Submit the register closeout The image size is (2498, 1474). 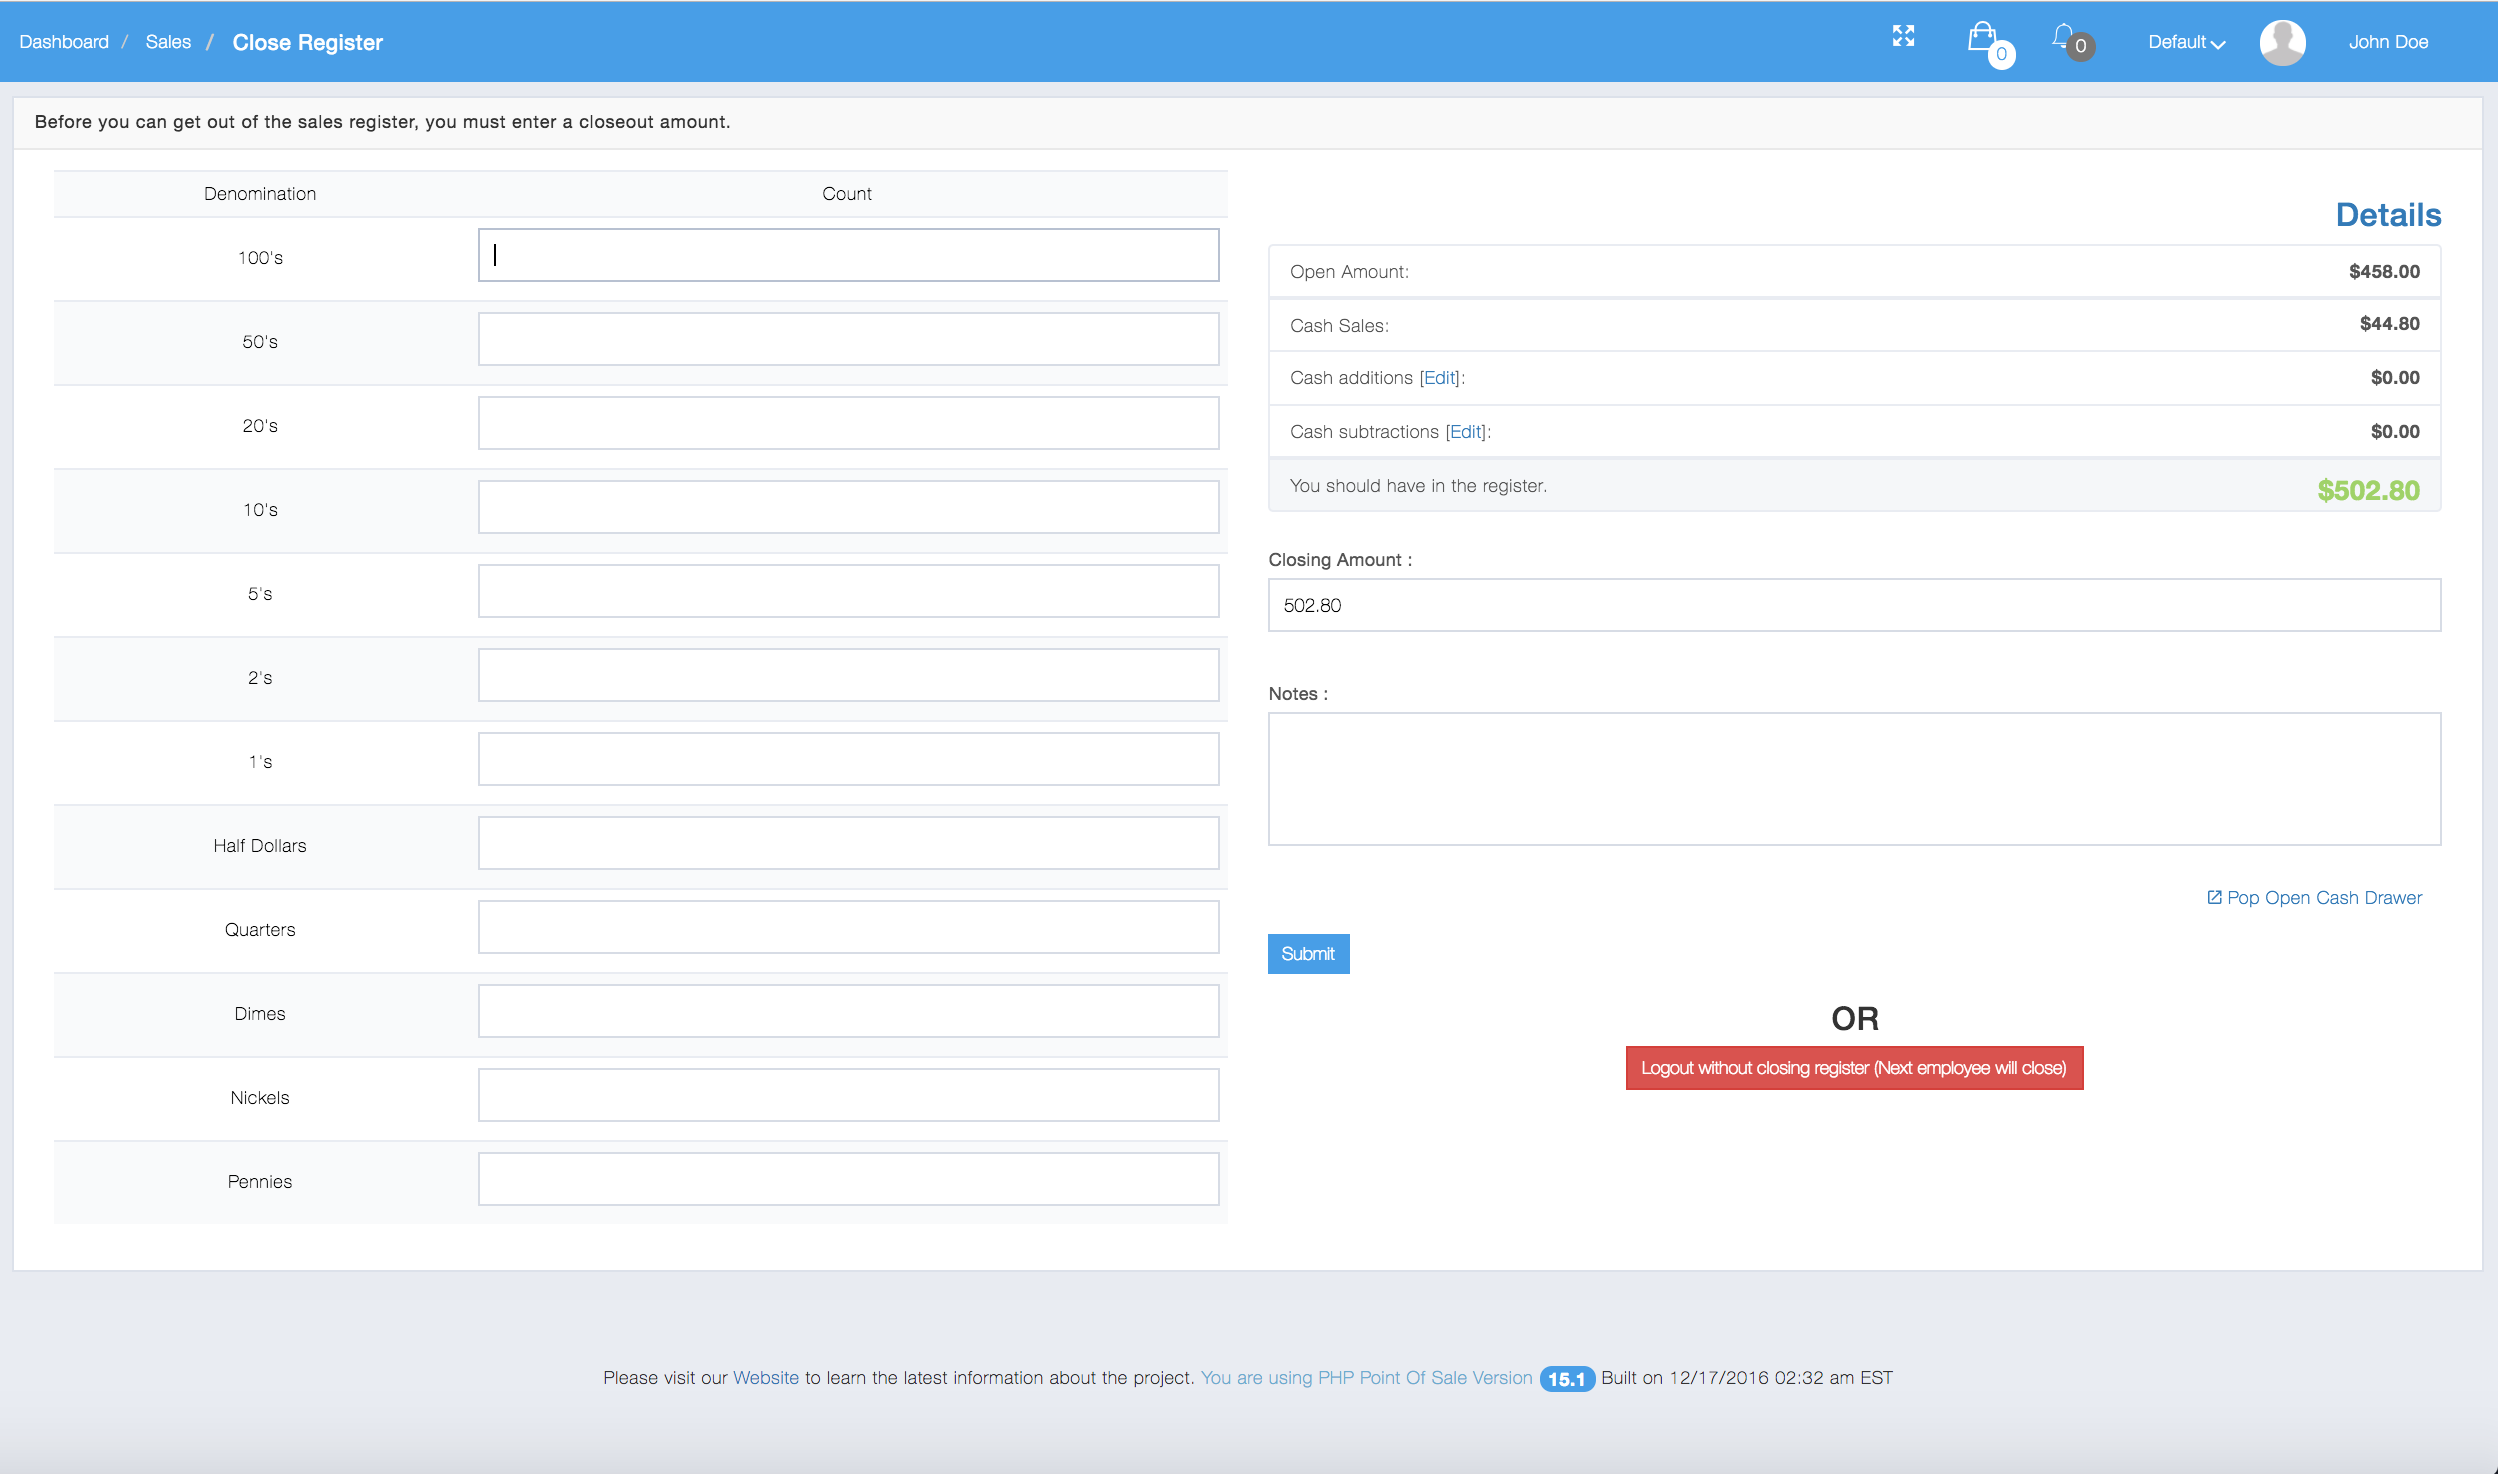pos(1308,953)
